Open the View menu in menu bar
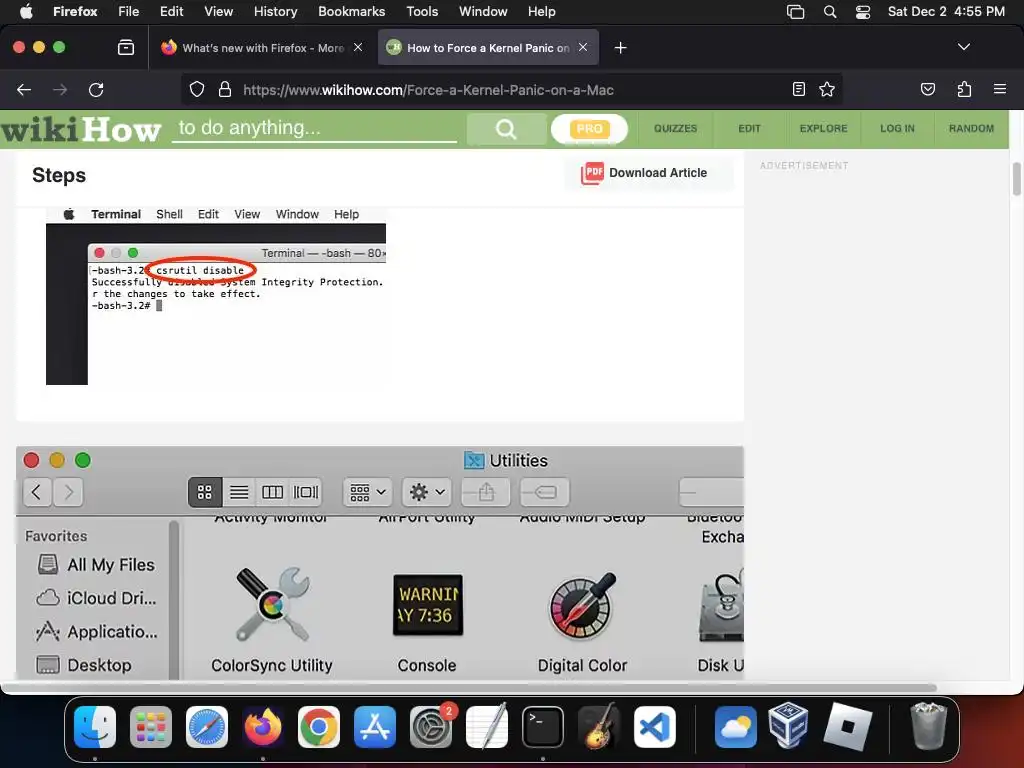Viewport: 1024px width, 768px height. [x=219, y=12]
